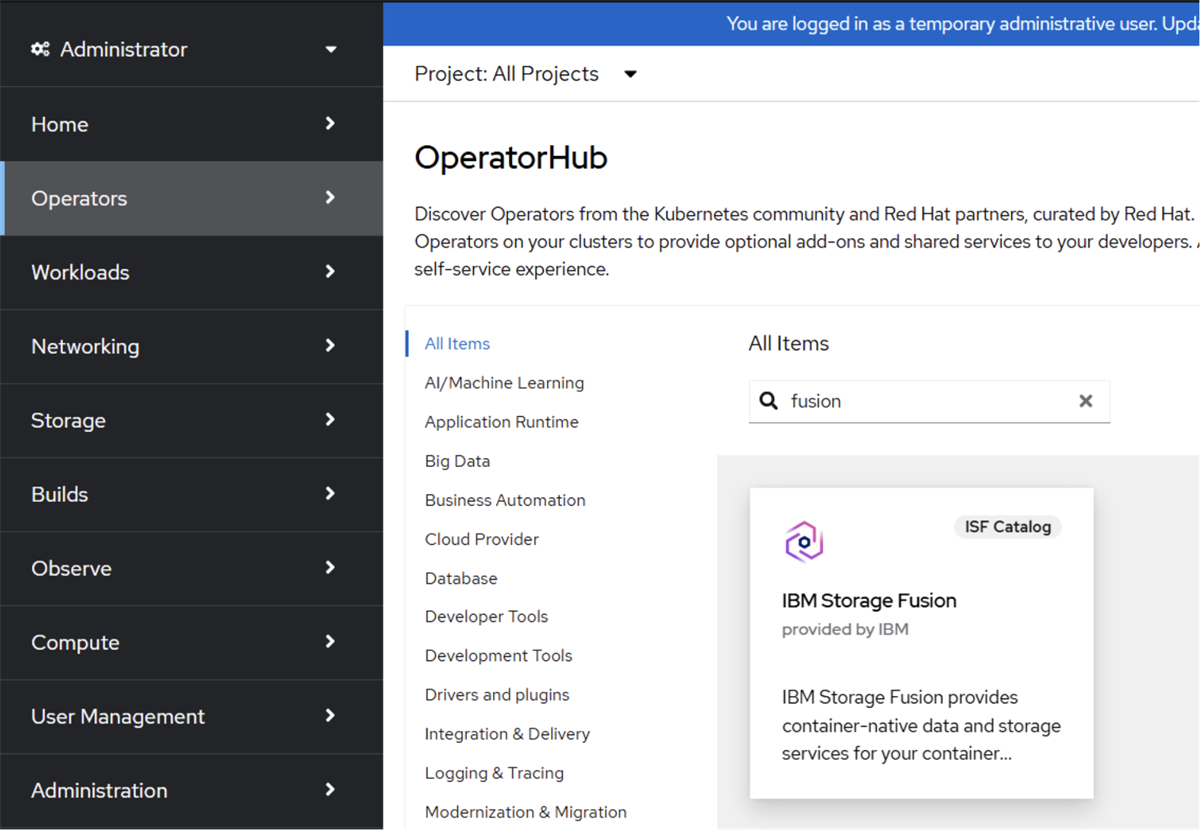Click the 'provided by IBM' text
This screenshot has height=830, width=1200.
[x=845, y=630]
